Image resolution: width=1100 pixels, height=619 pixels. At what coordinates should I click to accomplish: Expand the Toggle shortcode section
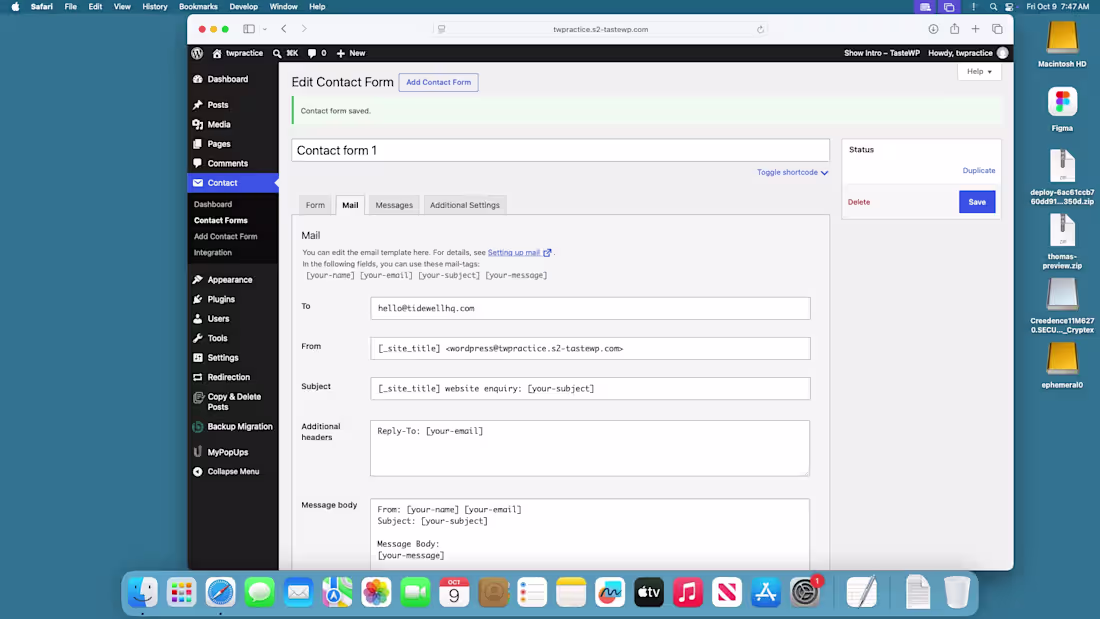pos(792,172)
